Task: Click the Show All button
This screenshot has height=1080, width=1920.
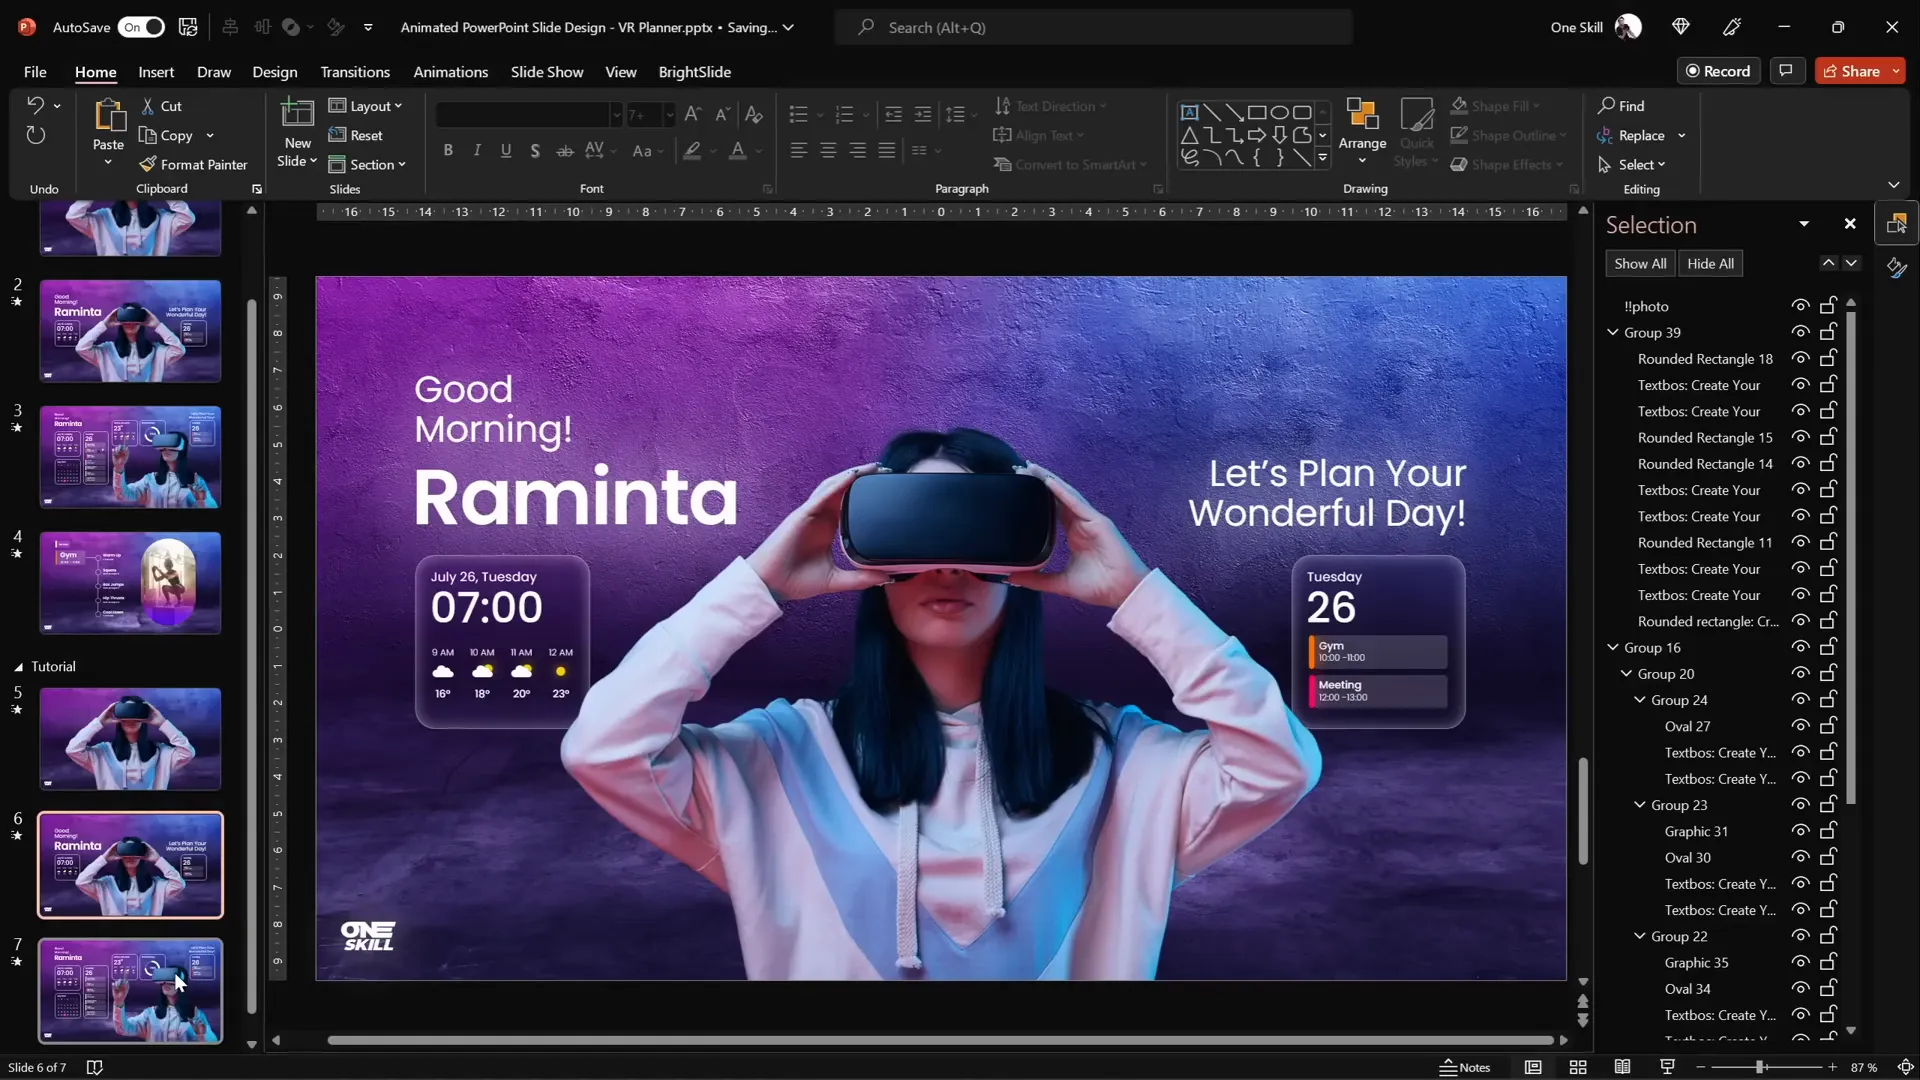Action: [1639, 264]
